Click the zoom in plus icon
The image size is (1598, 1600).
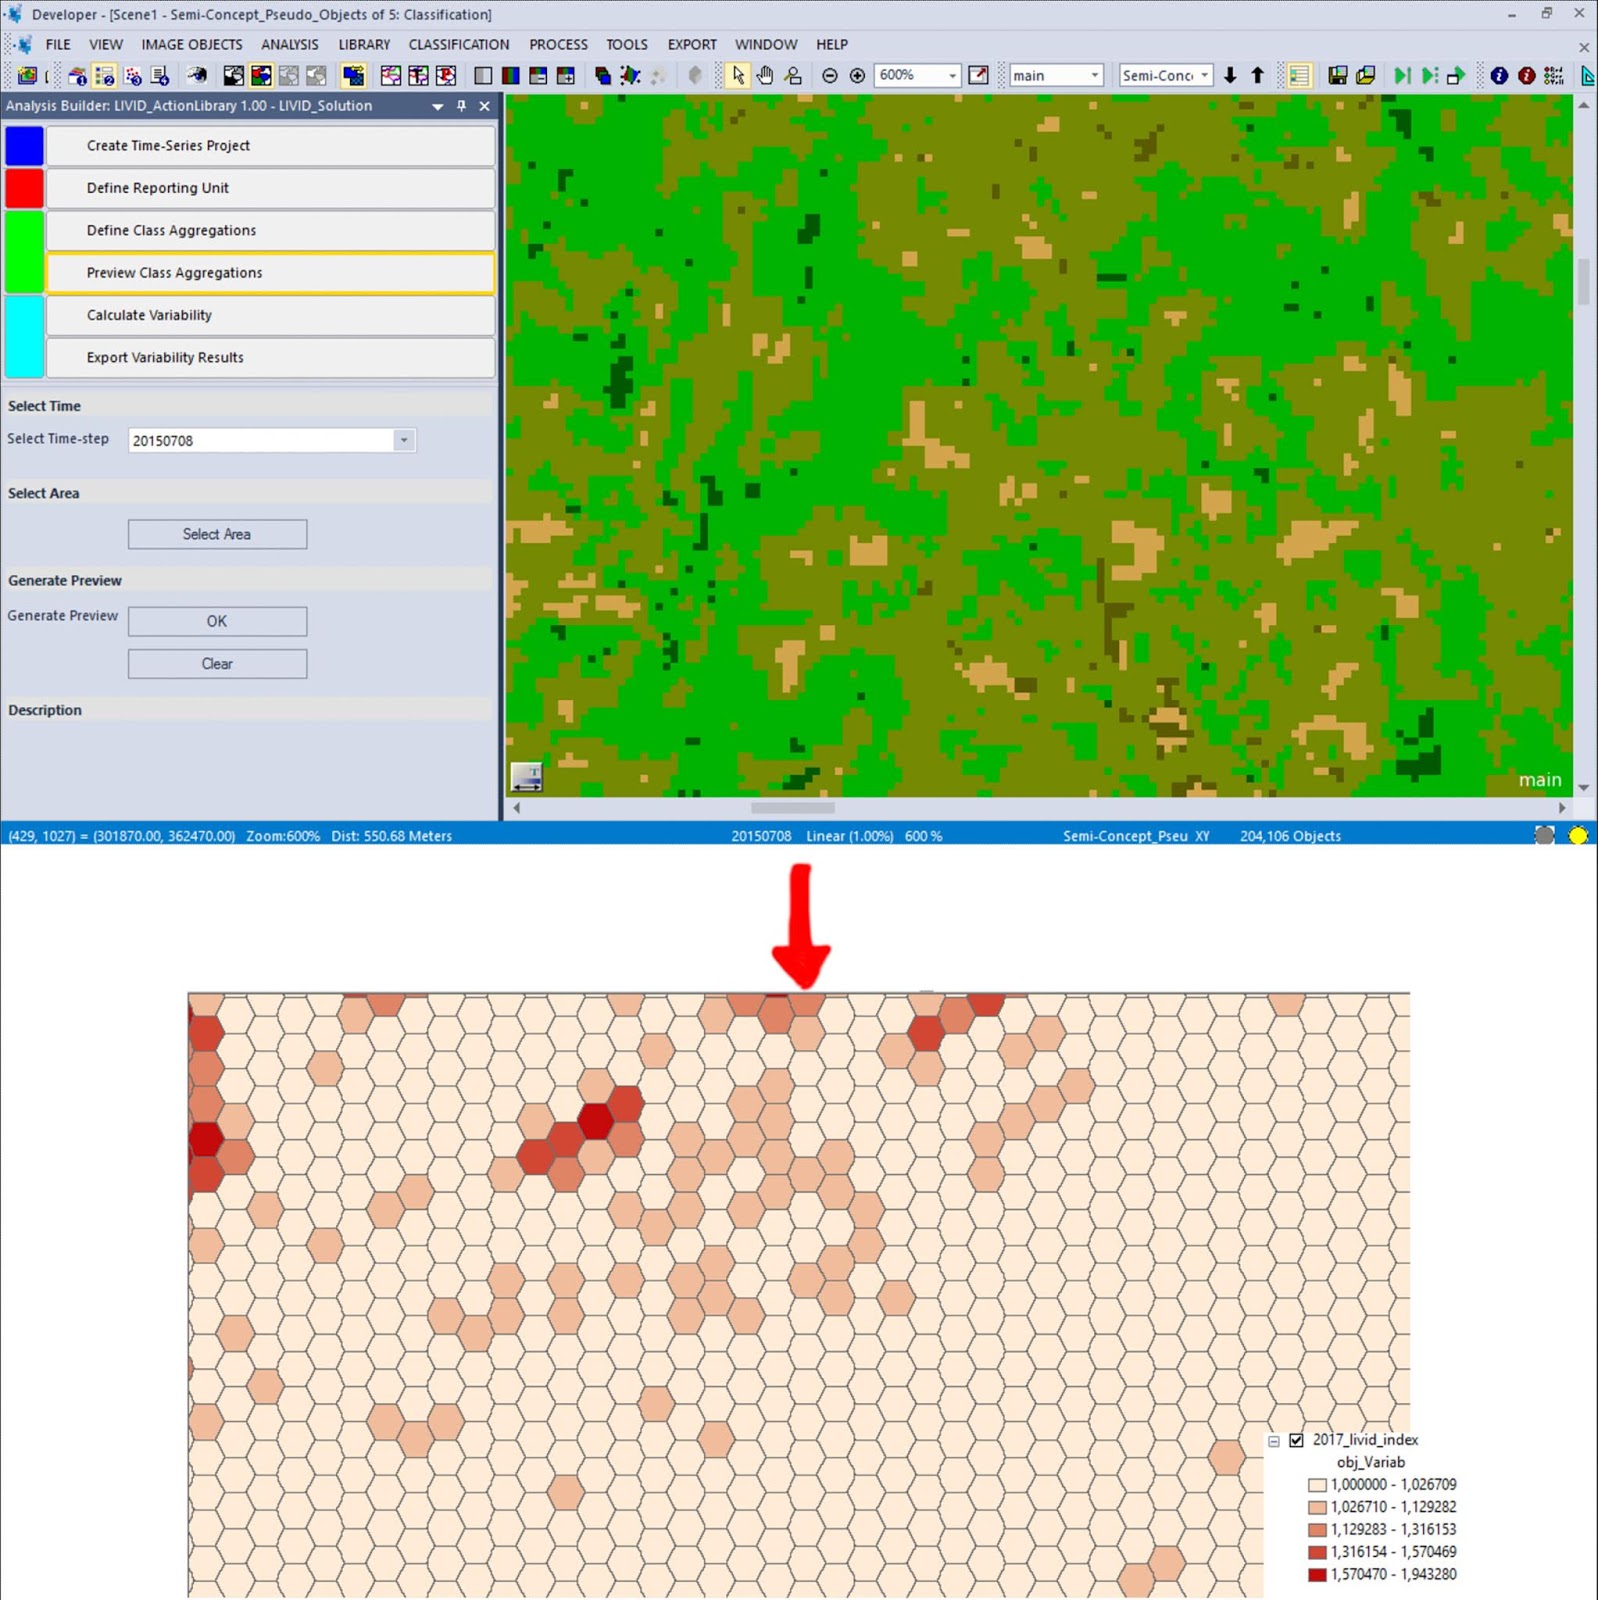click(x=857, y=76)
